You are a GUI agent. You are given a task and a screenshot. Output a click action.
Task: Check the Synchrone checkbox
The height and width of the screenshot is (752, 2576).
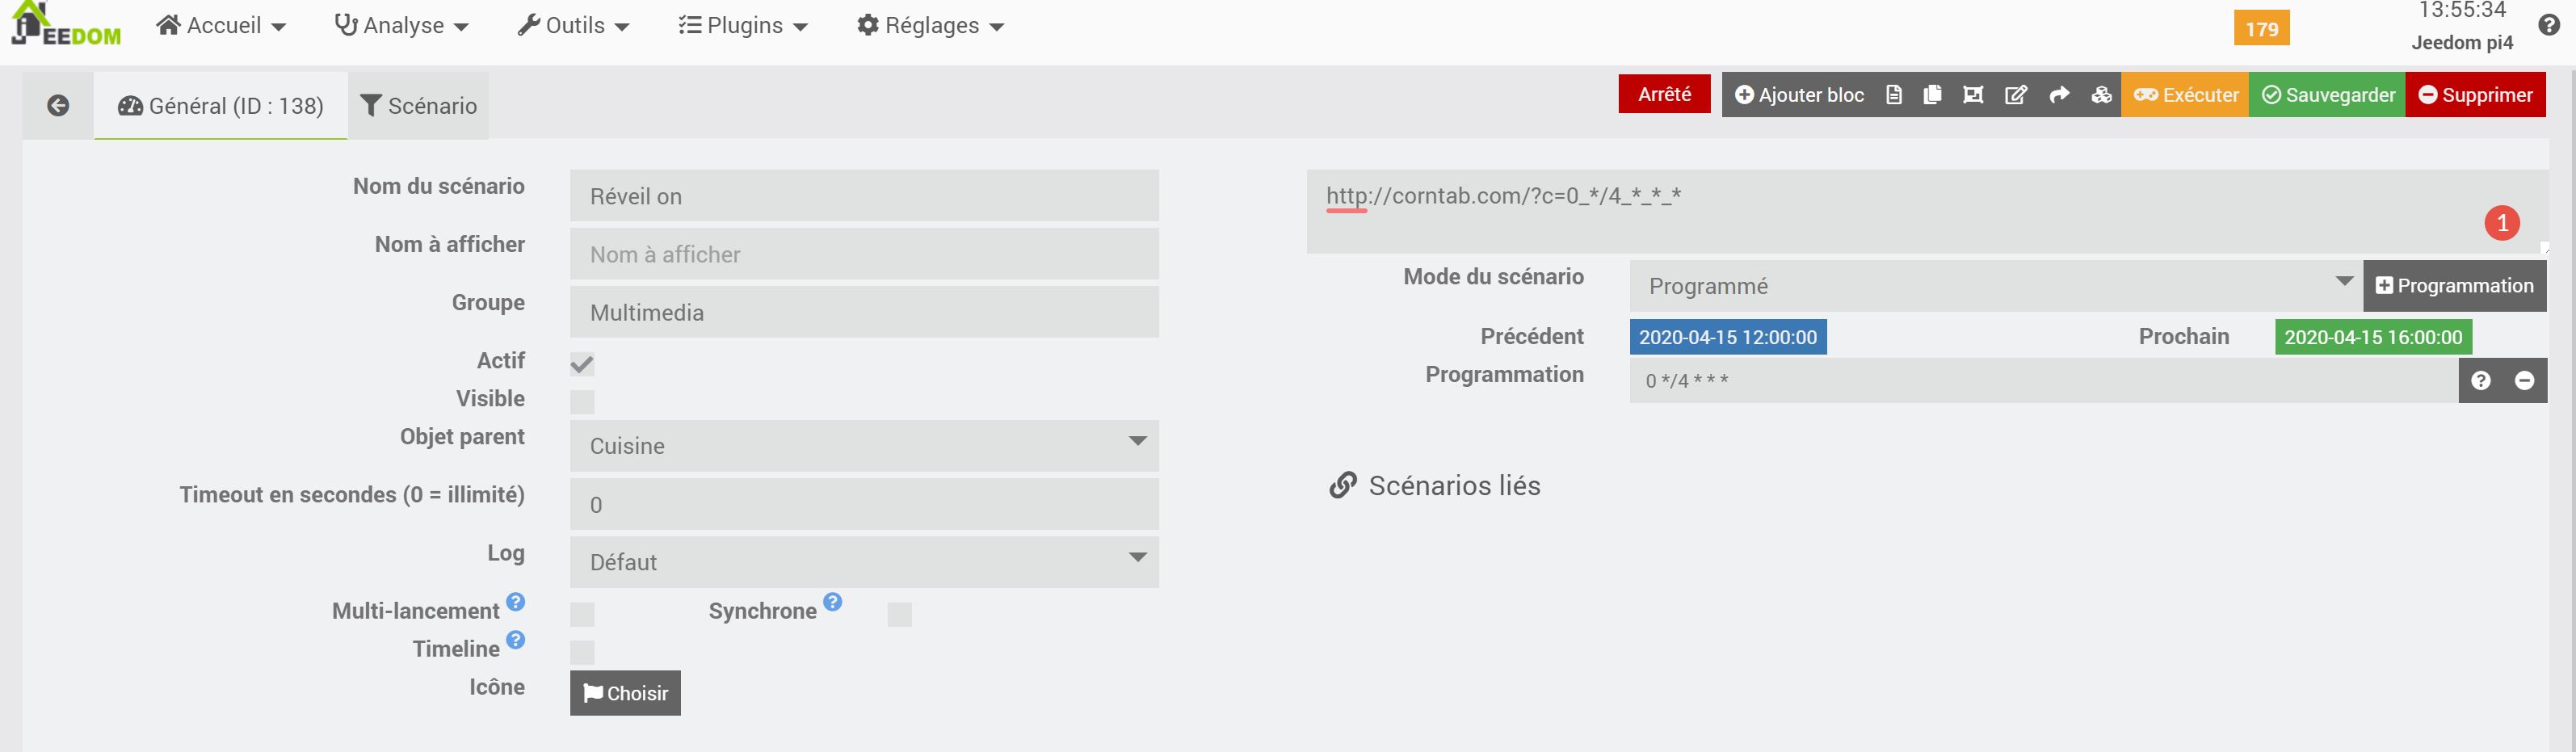[x=899, y=614]
